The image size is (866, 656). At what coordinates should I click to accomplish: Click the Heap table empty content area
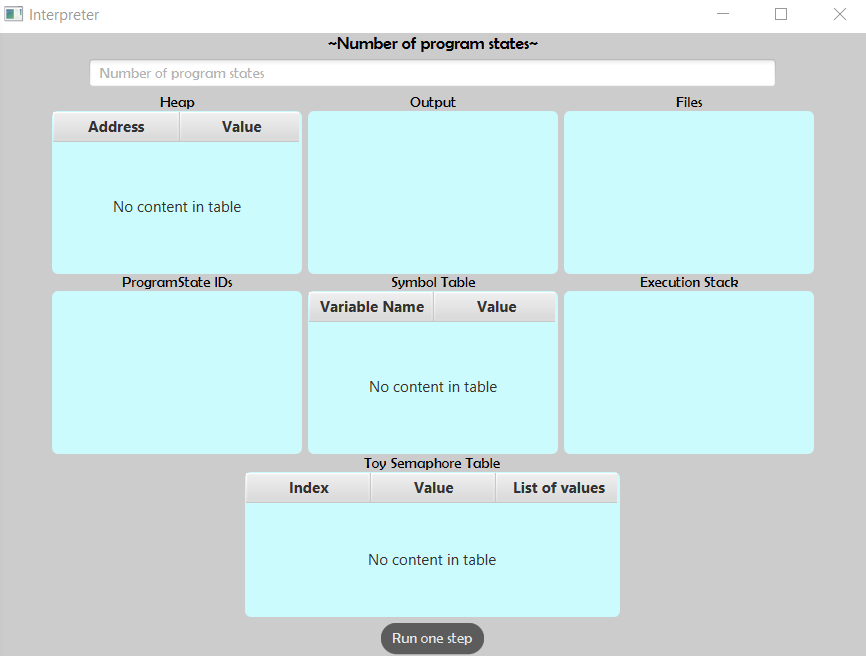click(x=176, y=206)
